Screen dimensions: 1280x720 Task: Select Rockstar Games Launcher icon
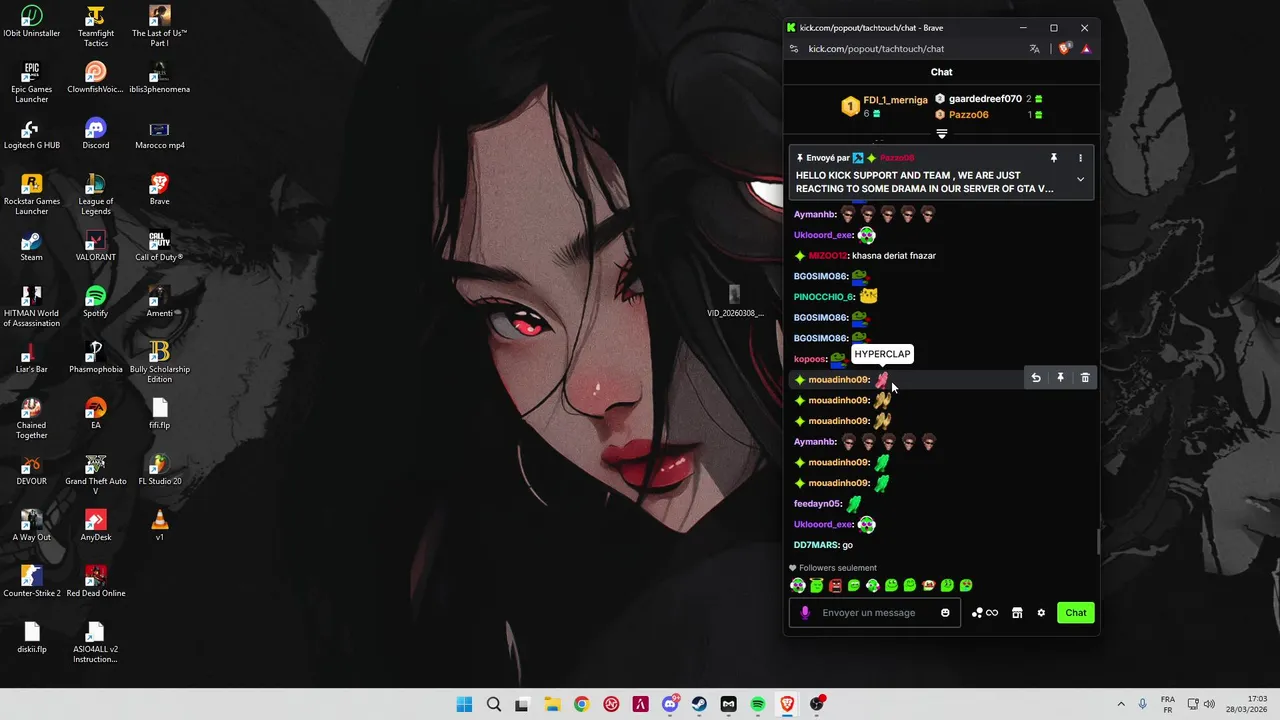click(32, 195)
